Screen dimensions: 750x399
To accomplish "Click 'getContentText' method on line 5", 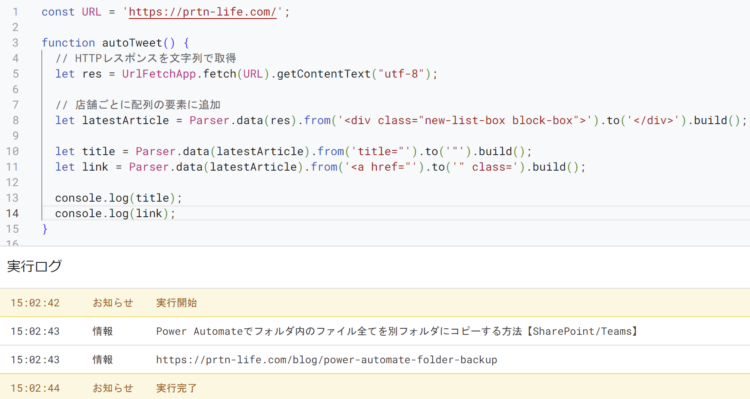I will 324,74.
